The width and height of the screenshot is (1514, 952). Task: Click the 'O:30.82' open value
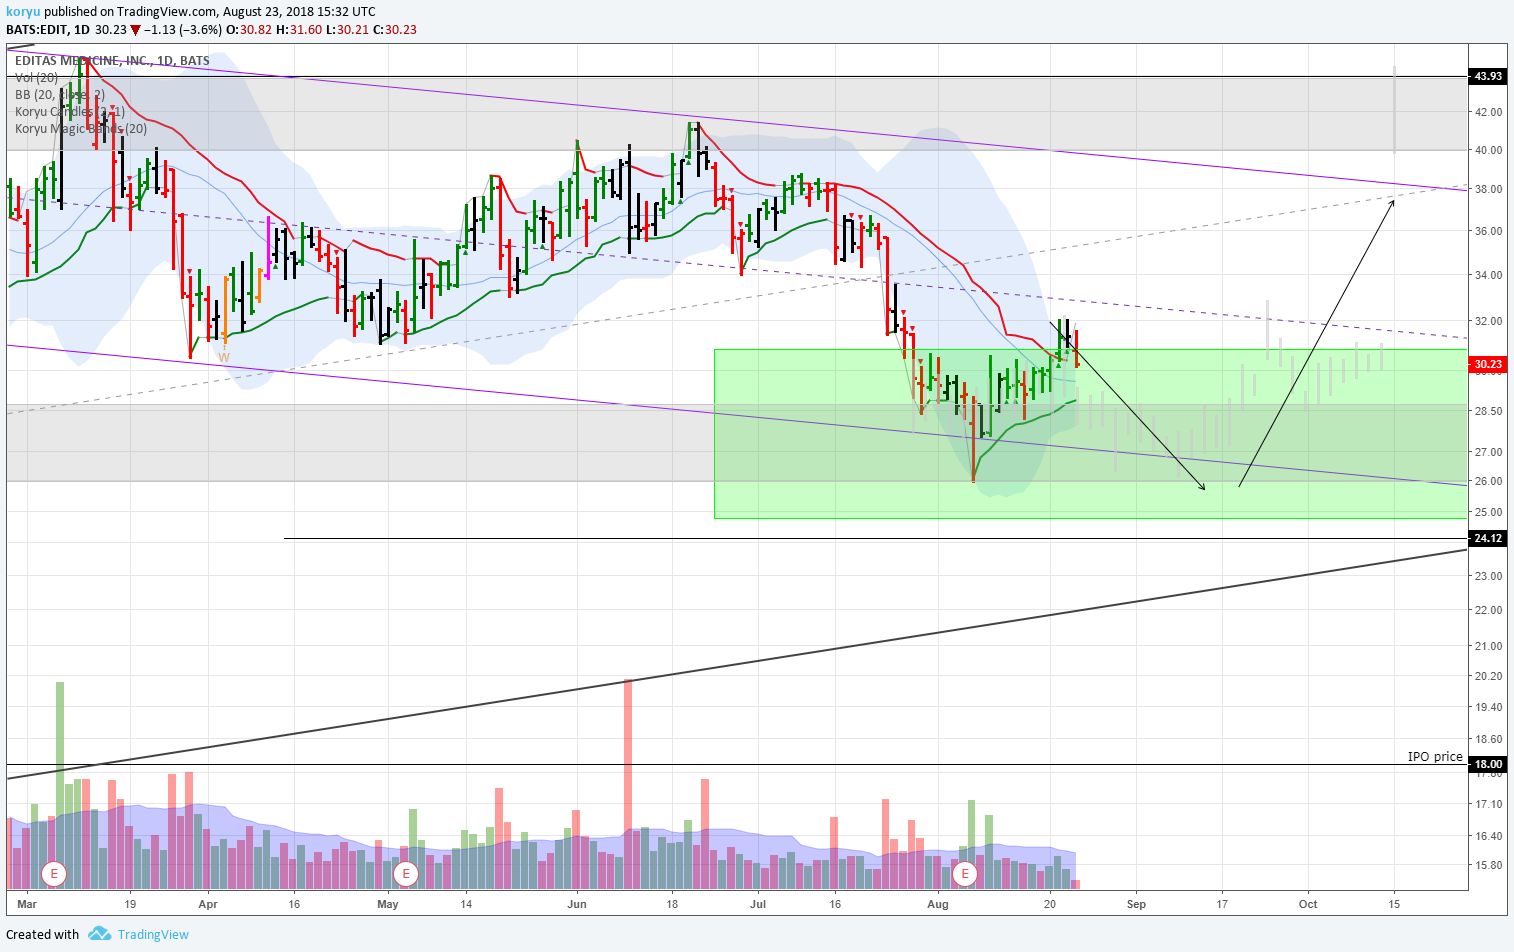(249, 29)
